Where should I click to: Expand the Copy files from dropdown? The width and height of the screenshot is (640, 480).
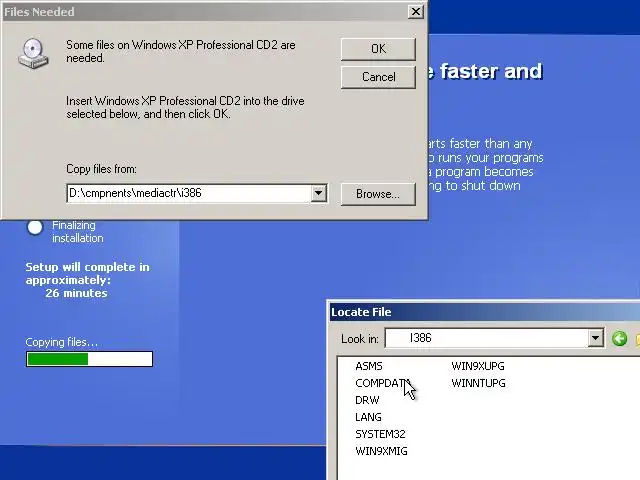pyautogui.click(x=318, y=193)
